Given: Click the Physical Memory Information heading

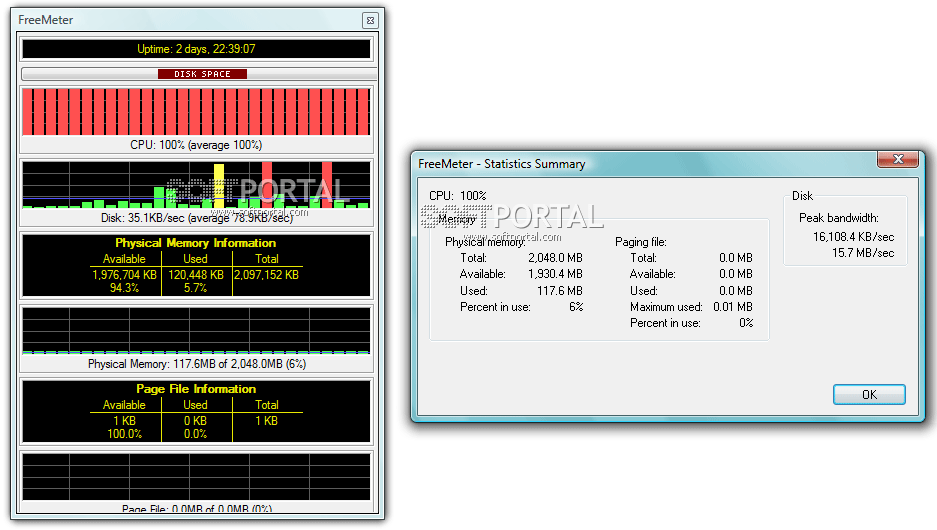Looking at the screenshot, I should pyautogui.click(x=195, y=243).
